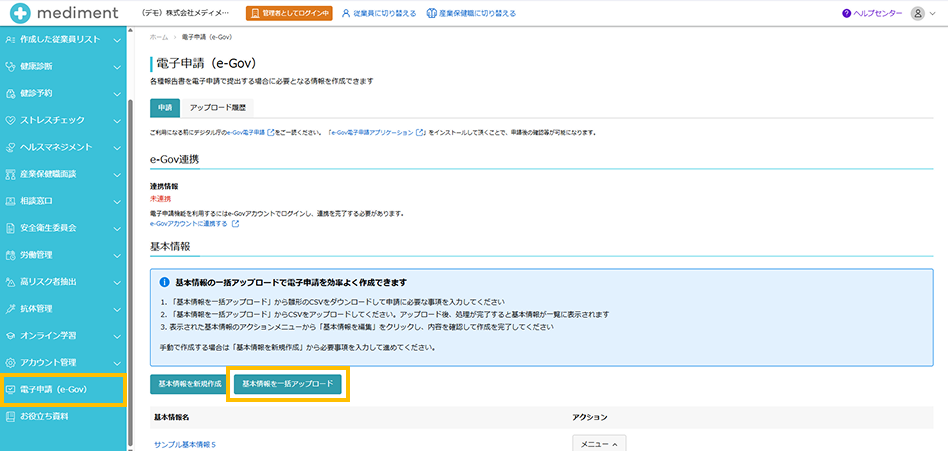Click the 安全衛生委員会 document icon
The image size is (948, 451).
pos(10,228)
